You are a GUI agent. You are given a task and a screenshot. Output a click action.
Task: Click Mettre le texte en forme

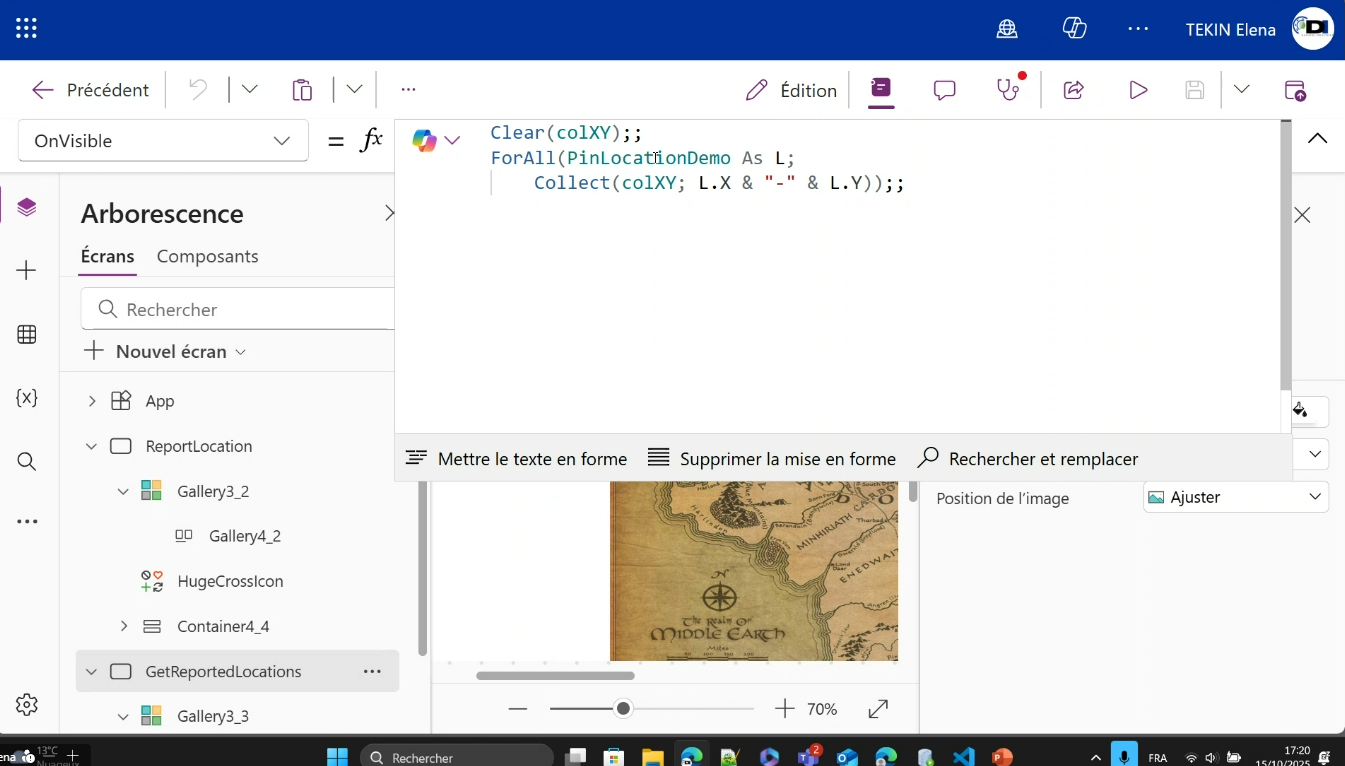tap(516, 459)
